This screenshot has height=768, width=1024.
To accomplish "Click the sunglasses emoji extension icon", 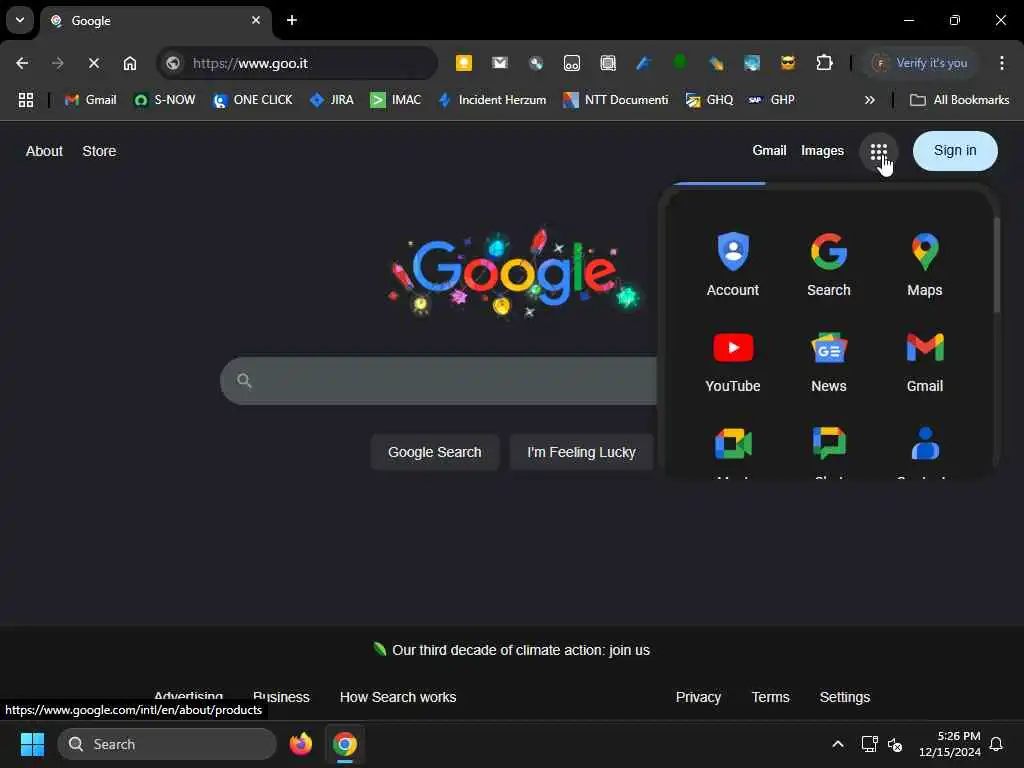I will pyautogui.click(x=788, y=63).
